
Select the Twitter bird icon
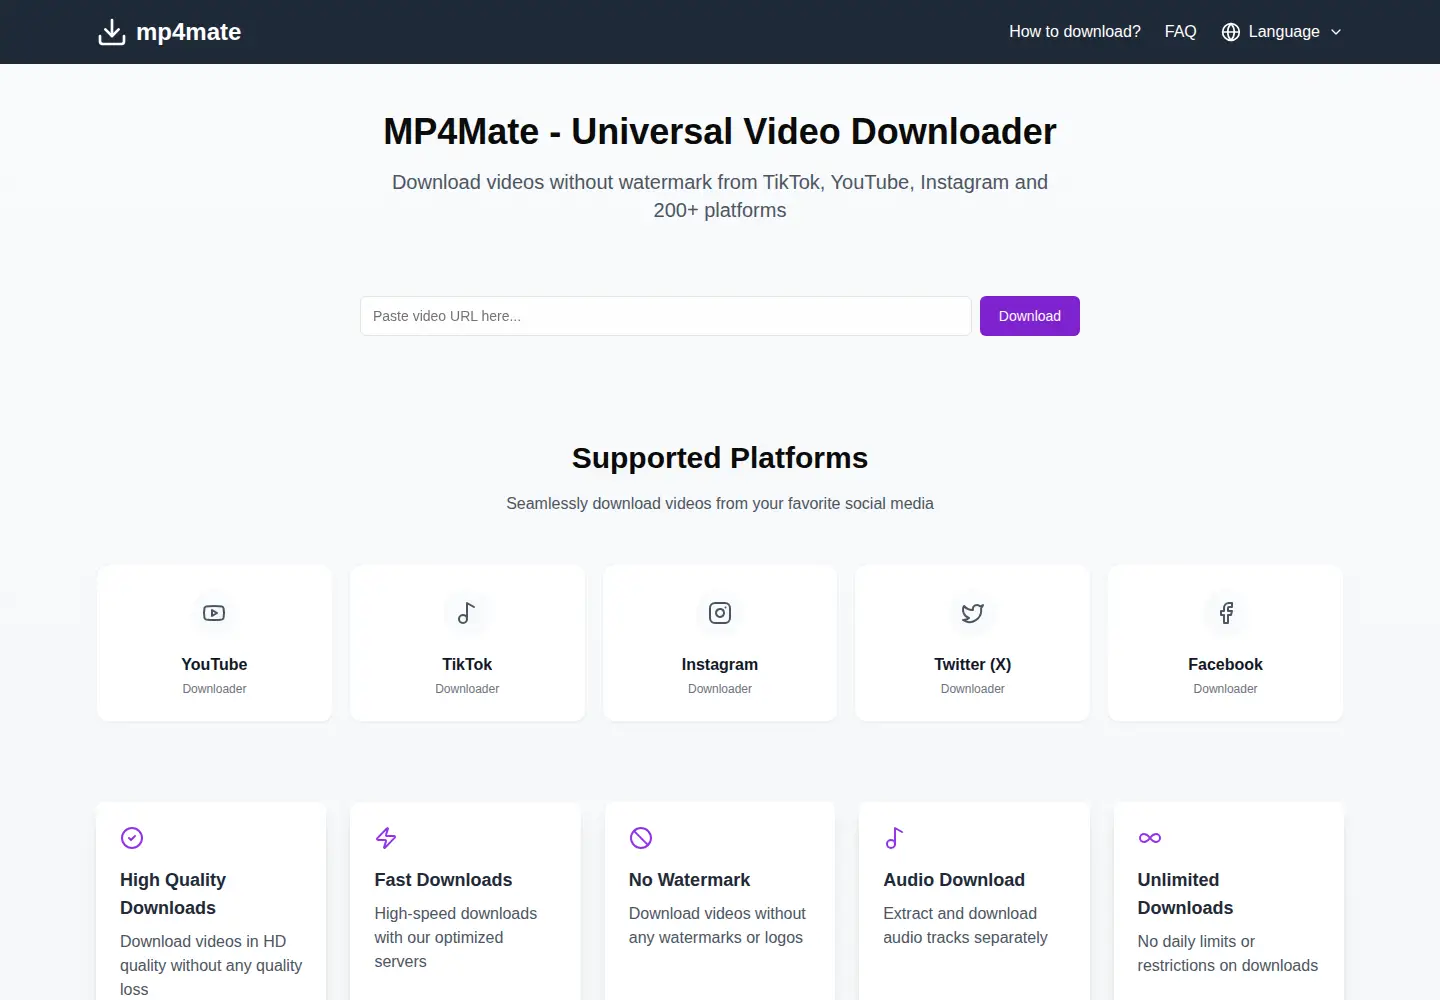973,613
